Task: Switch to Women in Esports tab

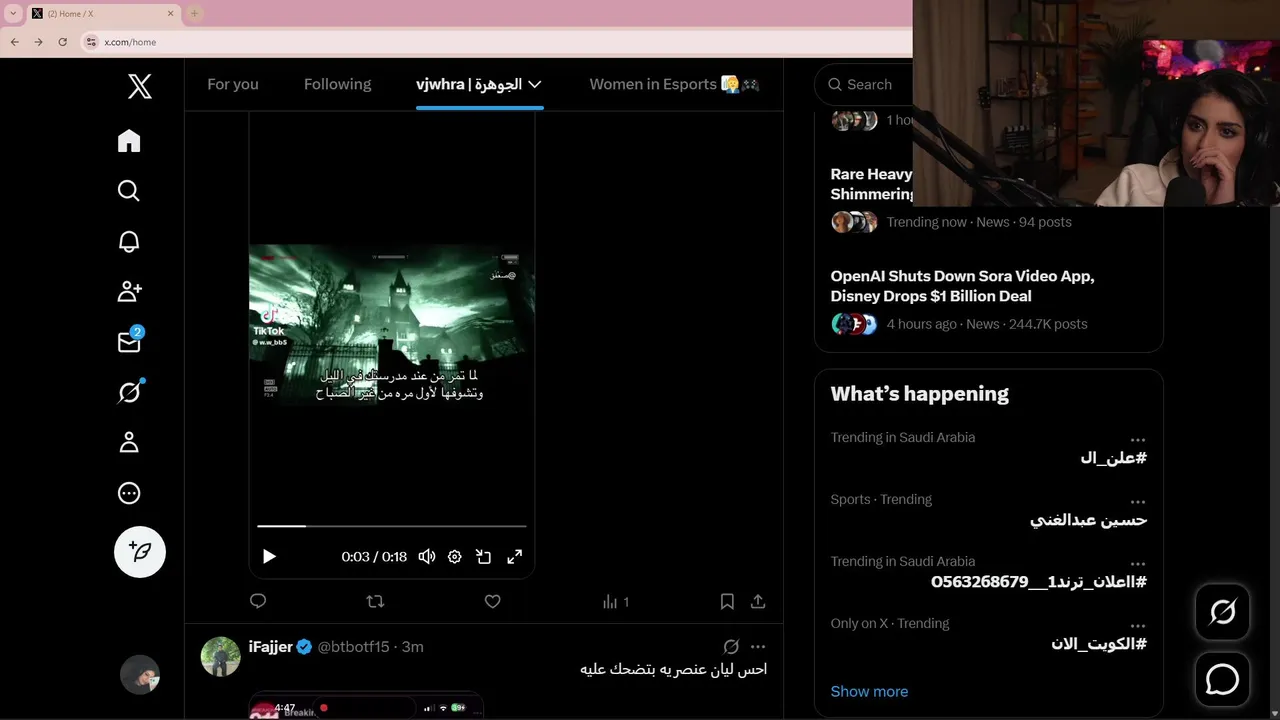Action: [x=674, y=84]
